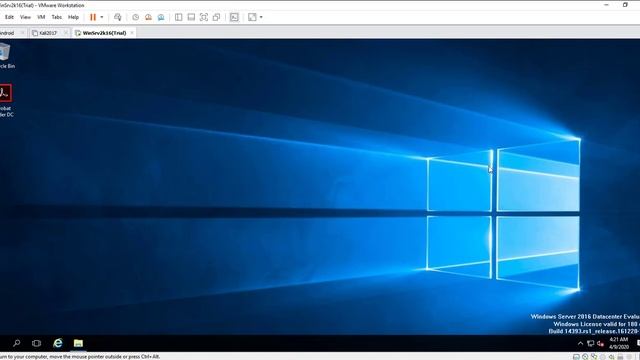The width and height of the screenshot is (640, 360).
Task: Toggle the library sidebar icon
Action: pyautogui.click(x=178, y=17)
